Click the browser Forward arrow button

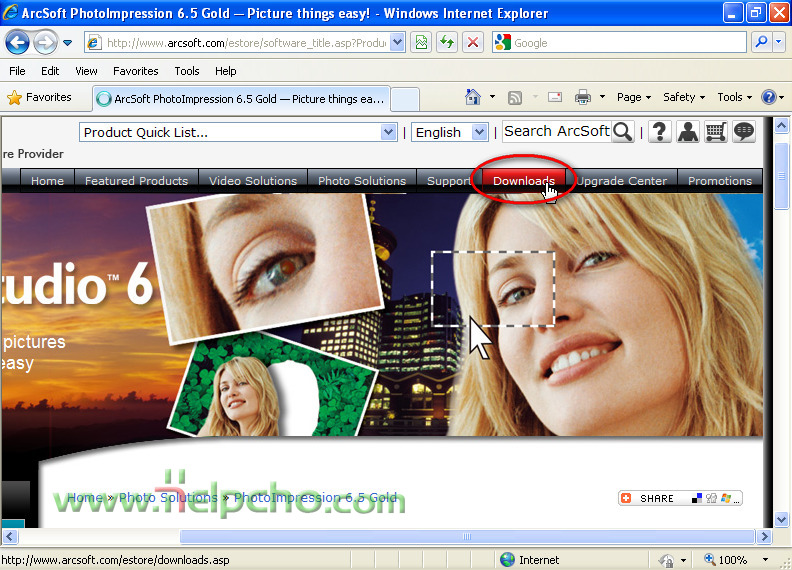(45, 43)
